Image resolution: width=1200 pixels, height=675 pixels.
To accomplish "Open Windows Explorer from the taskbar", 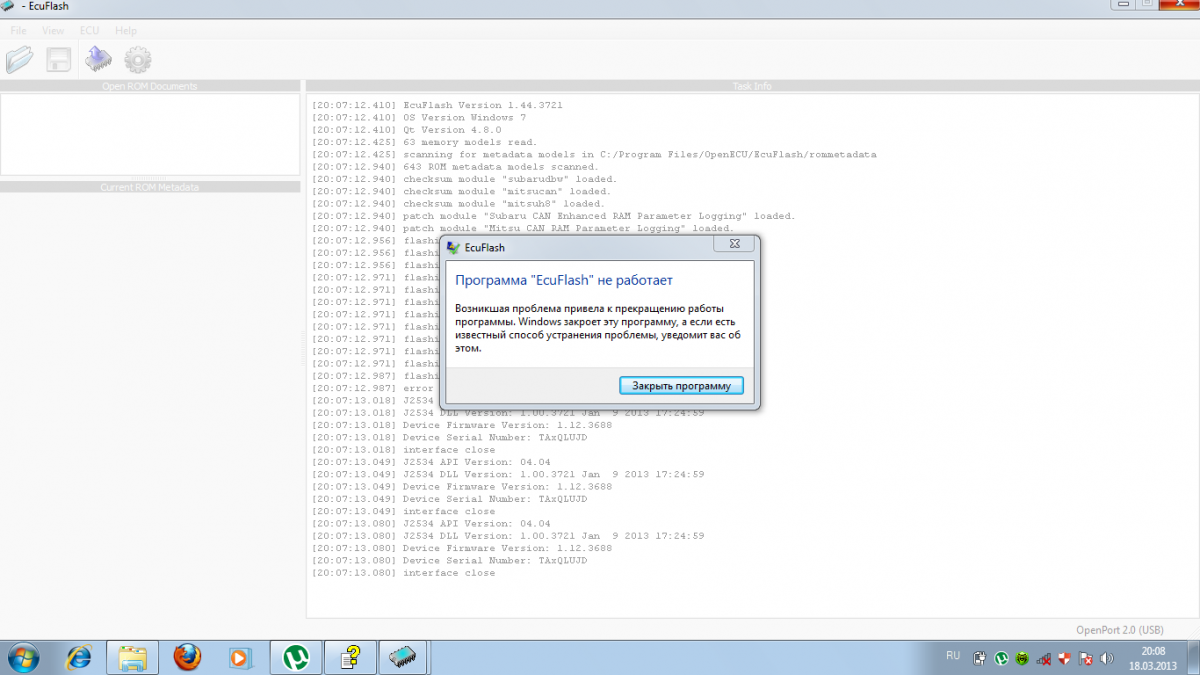I will point(133,657).
